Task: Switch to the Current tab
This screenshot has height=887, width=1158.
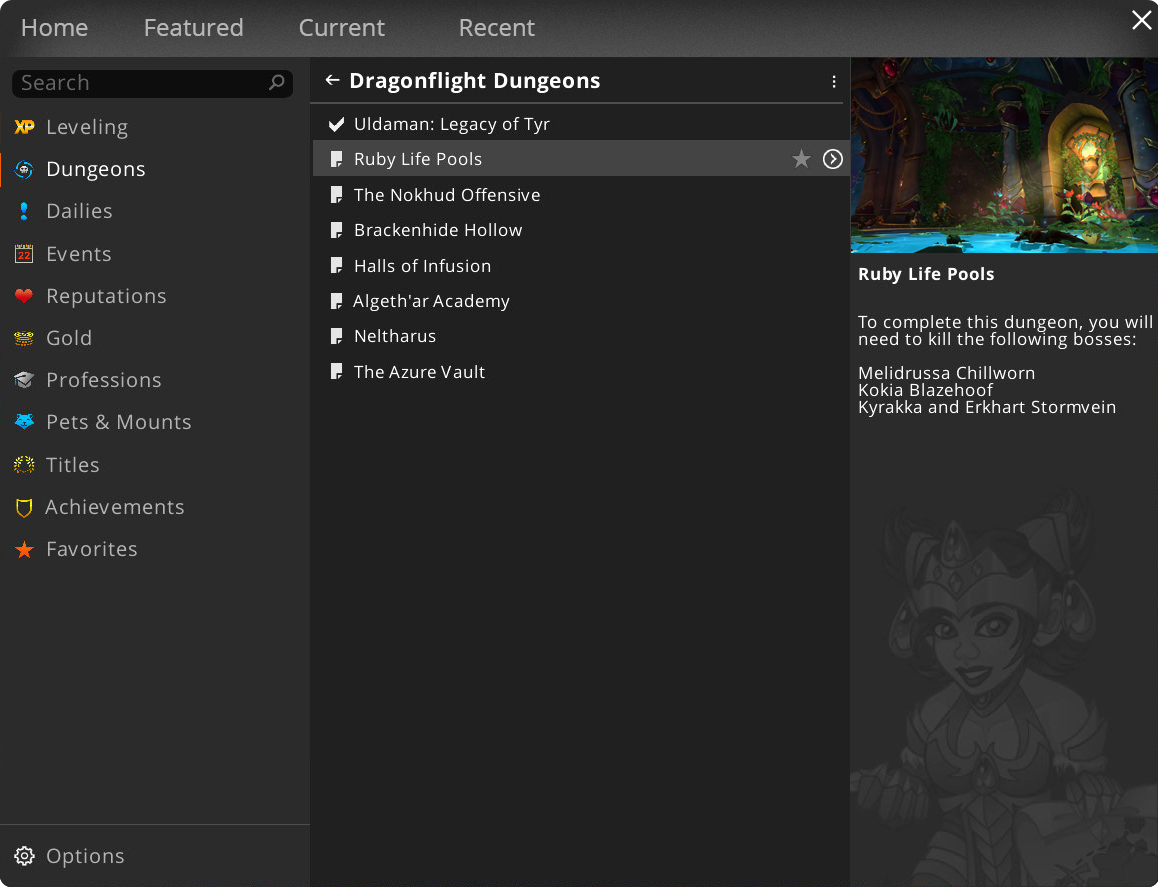Action: coord(341,28)
